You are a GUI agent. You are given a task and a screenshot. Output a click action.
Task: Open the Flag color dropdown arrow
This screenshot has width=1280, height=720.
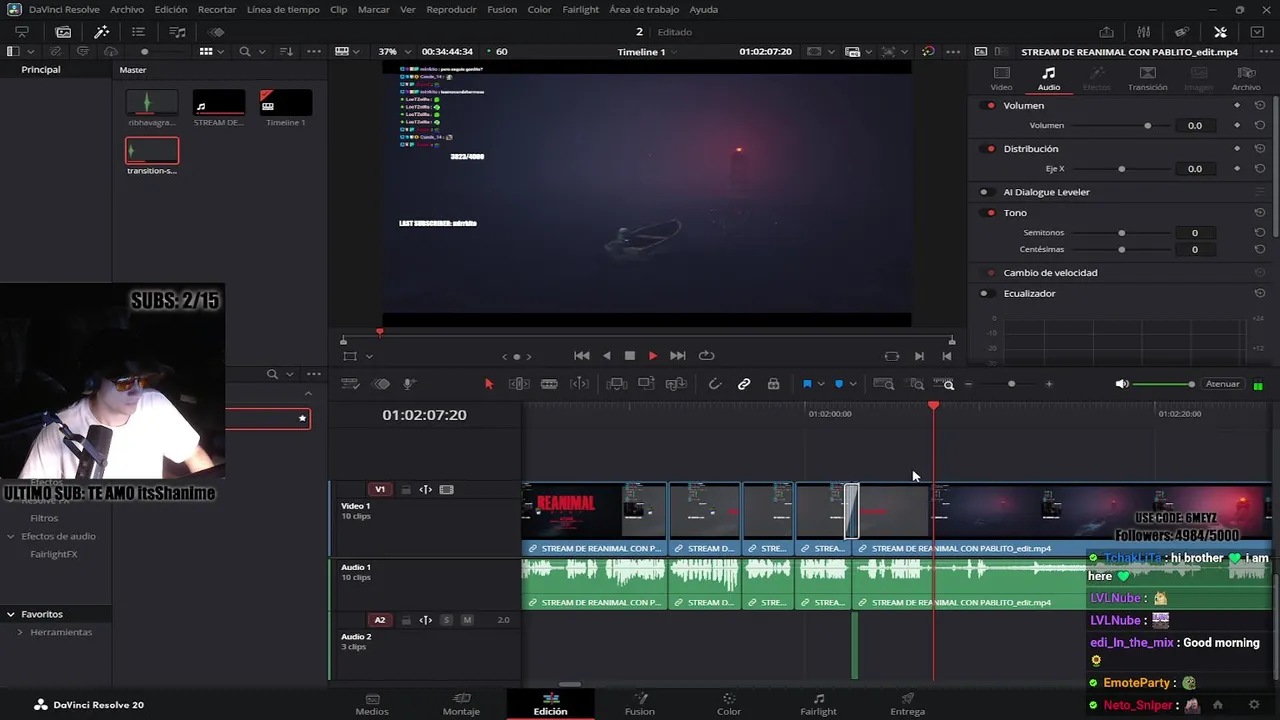pyautogui.click(x=821, y=384)
